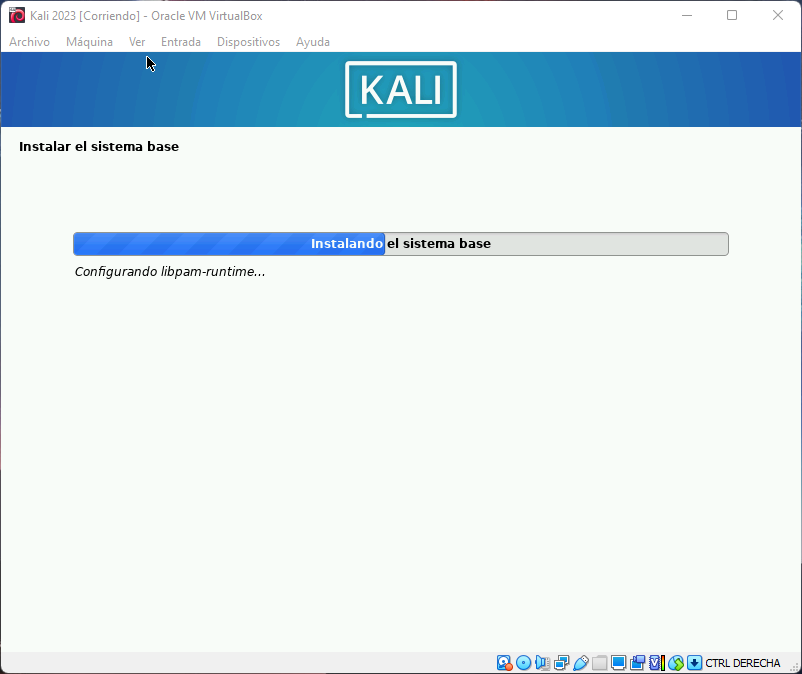The width and height of the screenshot is (802, 674).
Task: Open the Dispositivos menu
Action: pos(249,42)
